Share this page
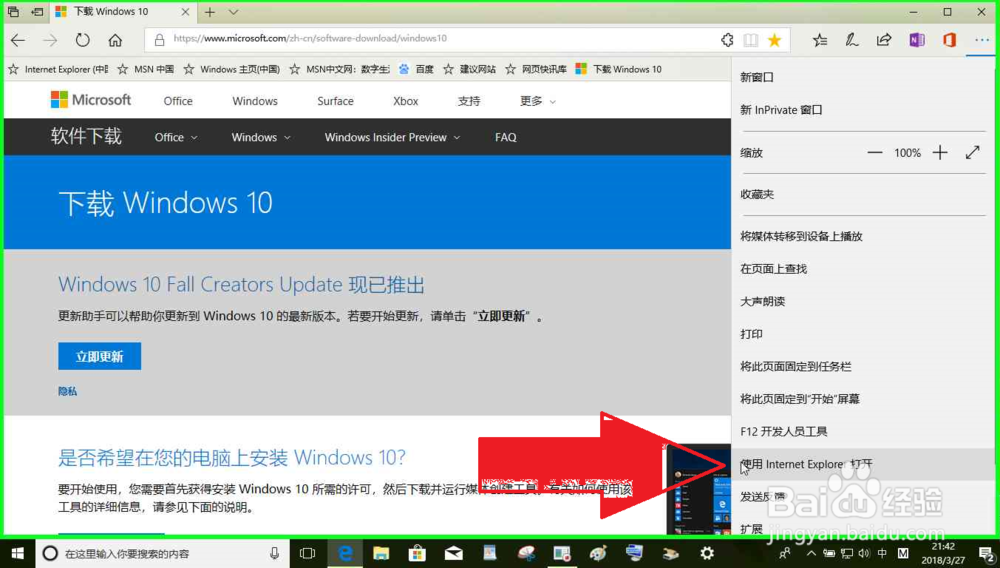This screenshot has width=1000, height=568. point(884,40)
